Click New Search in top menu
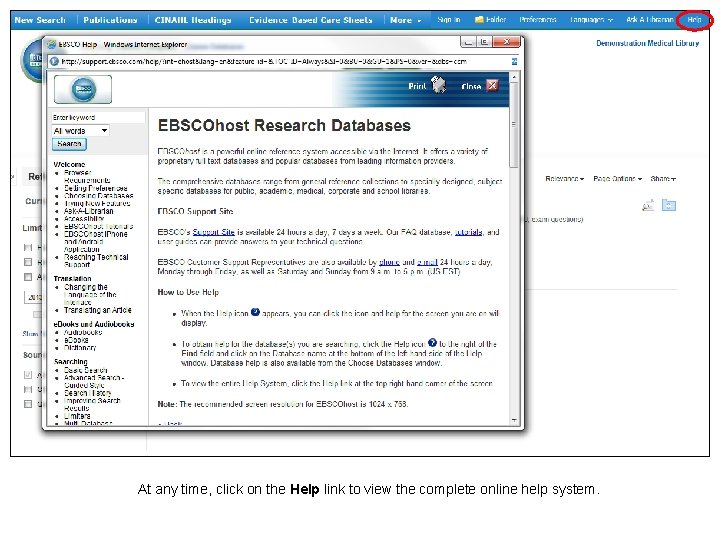720x540 pixels. pyautogui.click(x=40, y=20)
